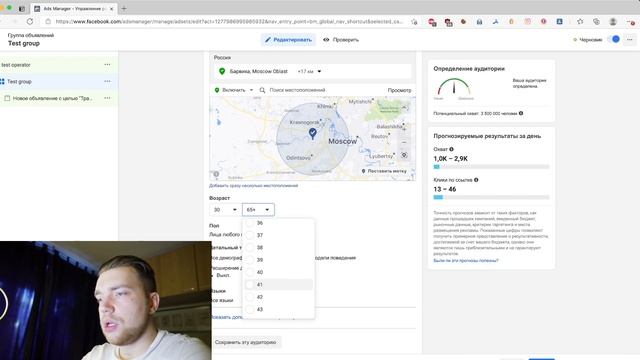Image resolution: width=640 pixels, height=360 pixels.
Task: Select age 41 in the list
Action: click(279, 284)
